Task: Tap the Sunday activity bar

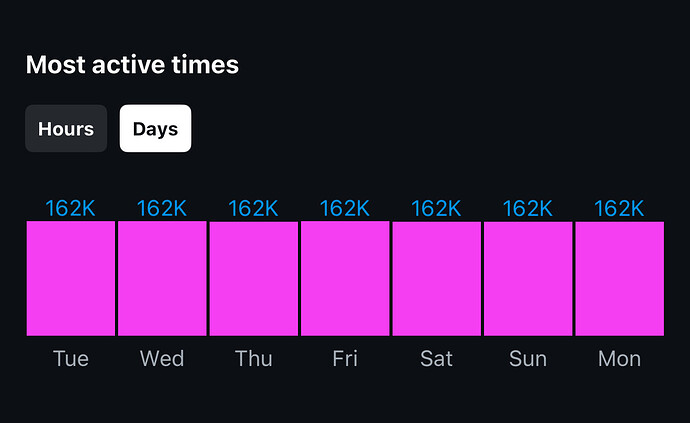Action: coord(529,279)
